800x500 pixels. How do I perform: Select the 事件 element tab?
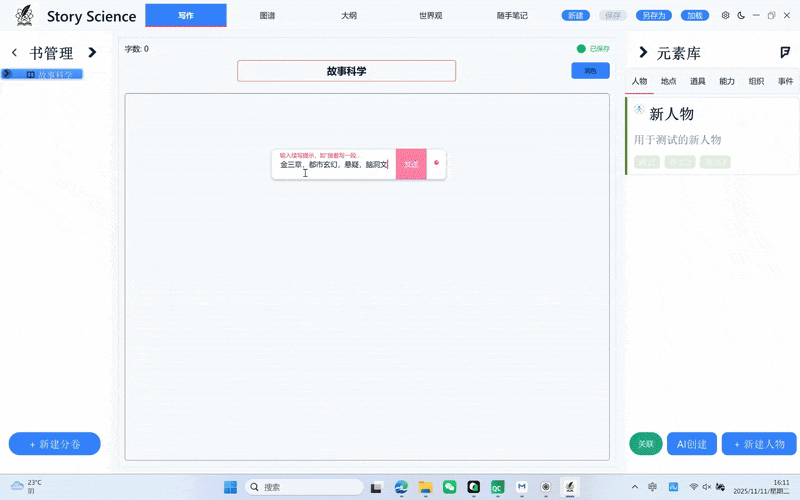coord(785,81)
